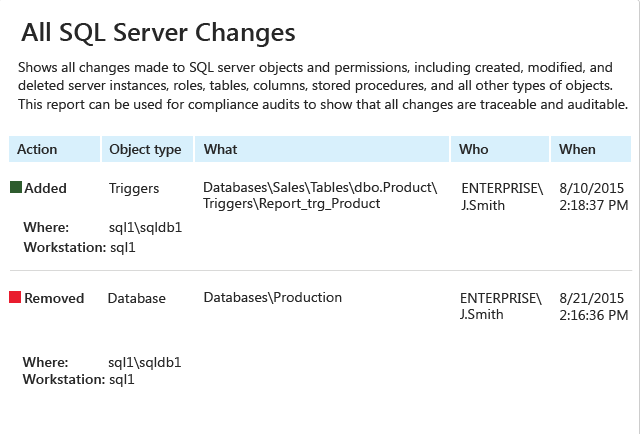Screen dimensions: 640x434
Task: Click the All SQL Server Changes title
Action: point(158,33)
